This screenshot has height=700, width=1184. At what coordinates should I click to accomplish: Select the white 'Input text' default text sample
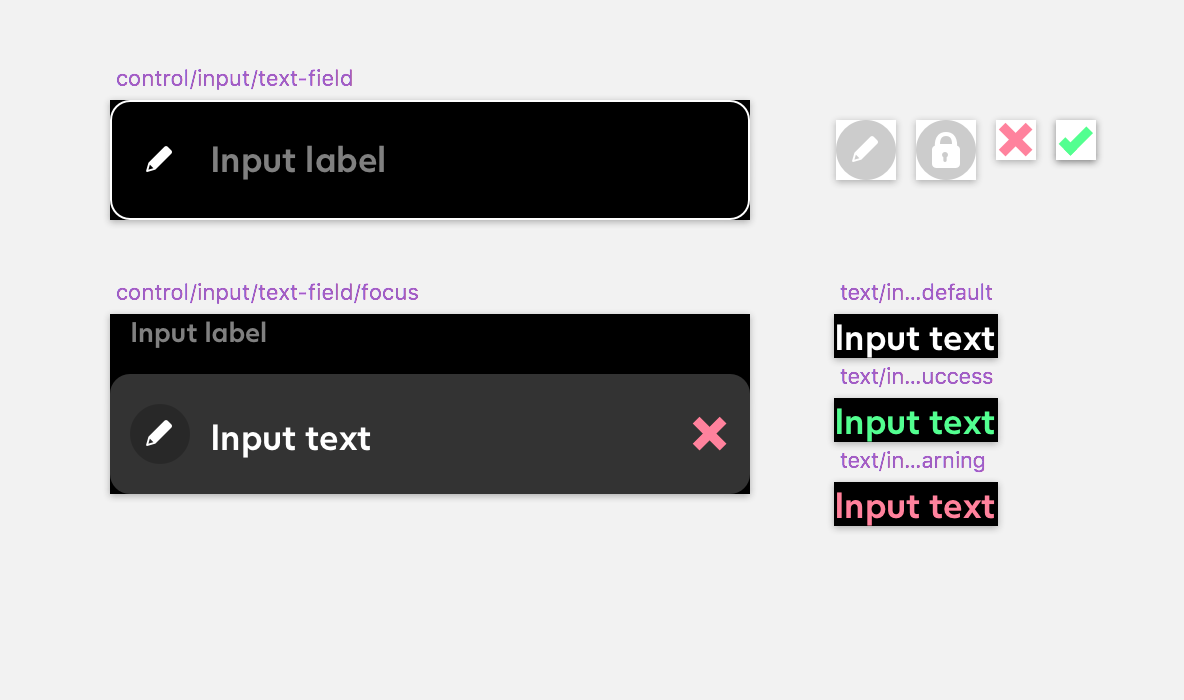(x=916, y=337)
